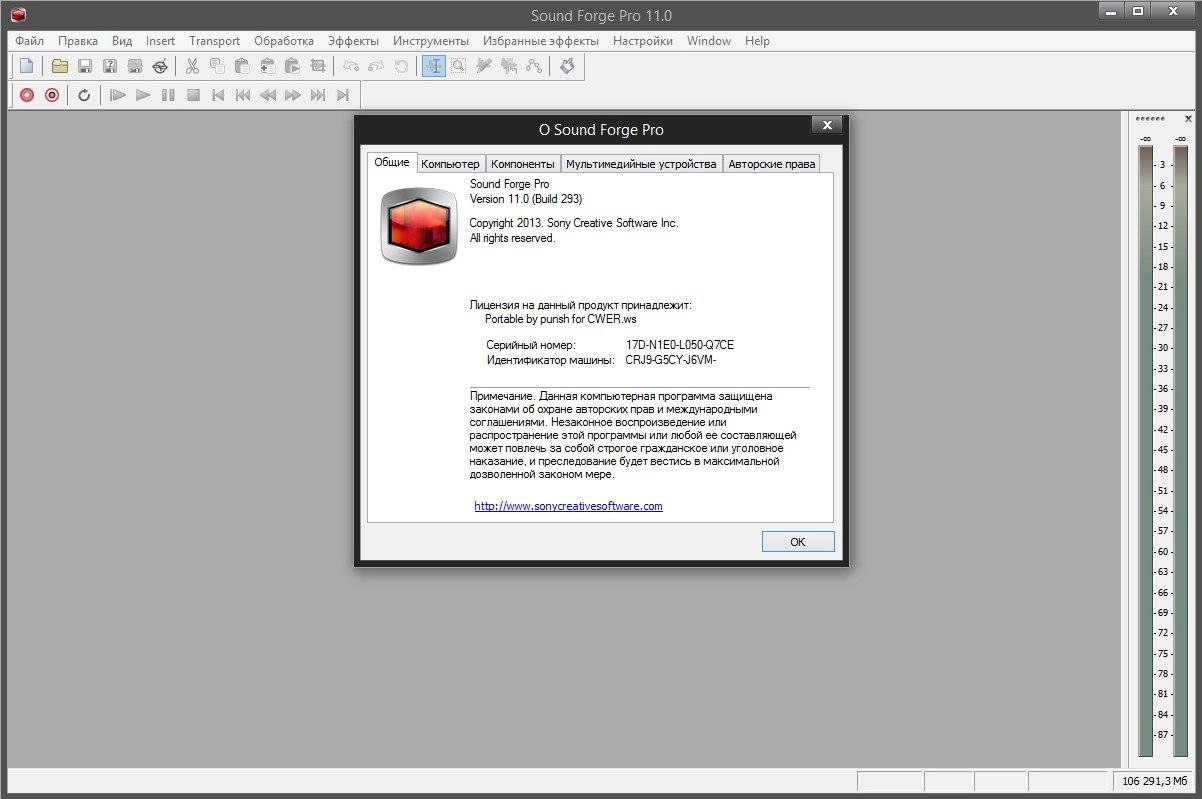Click the Repeat last action icon

(401, 67)
